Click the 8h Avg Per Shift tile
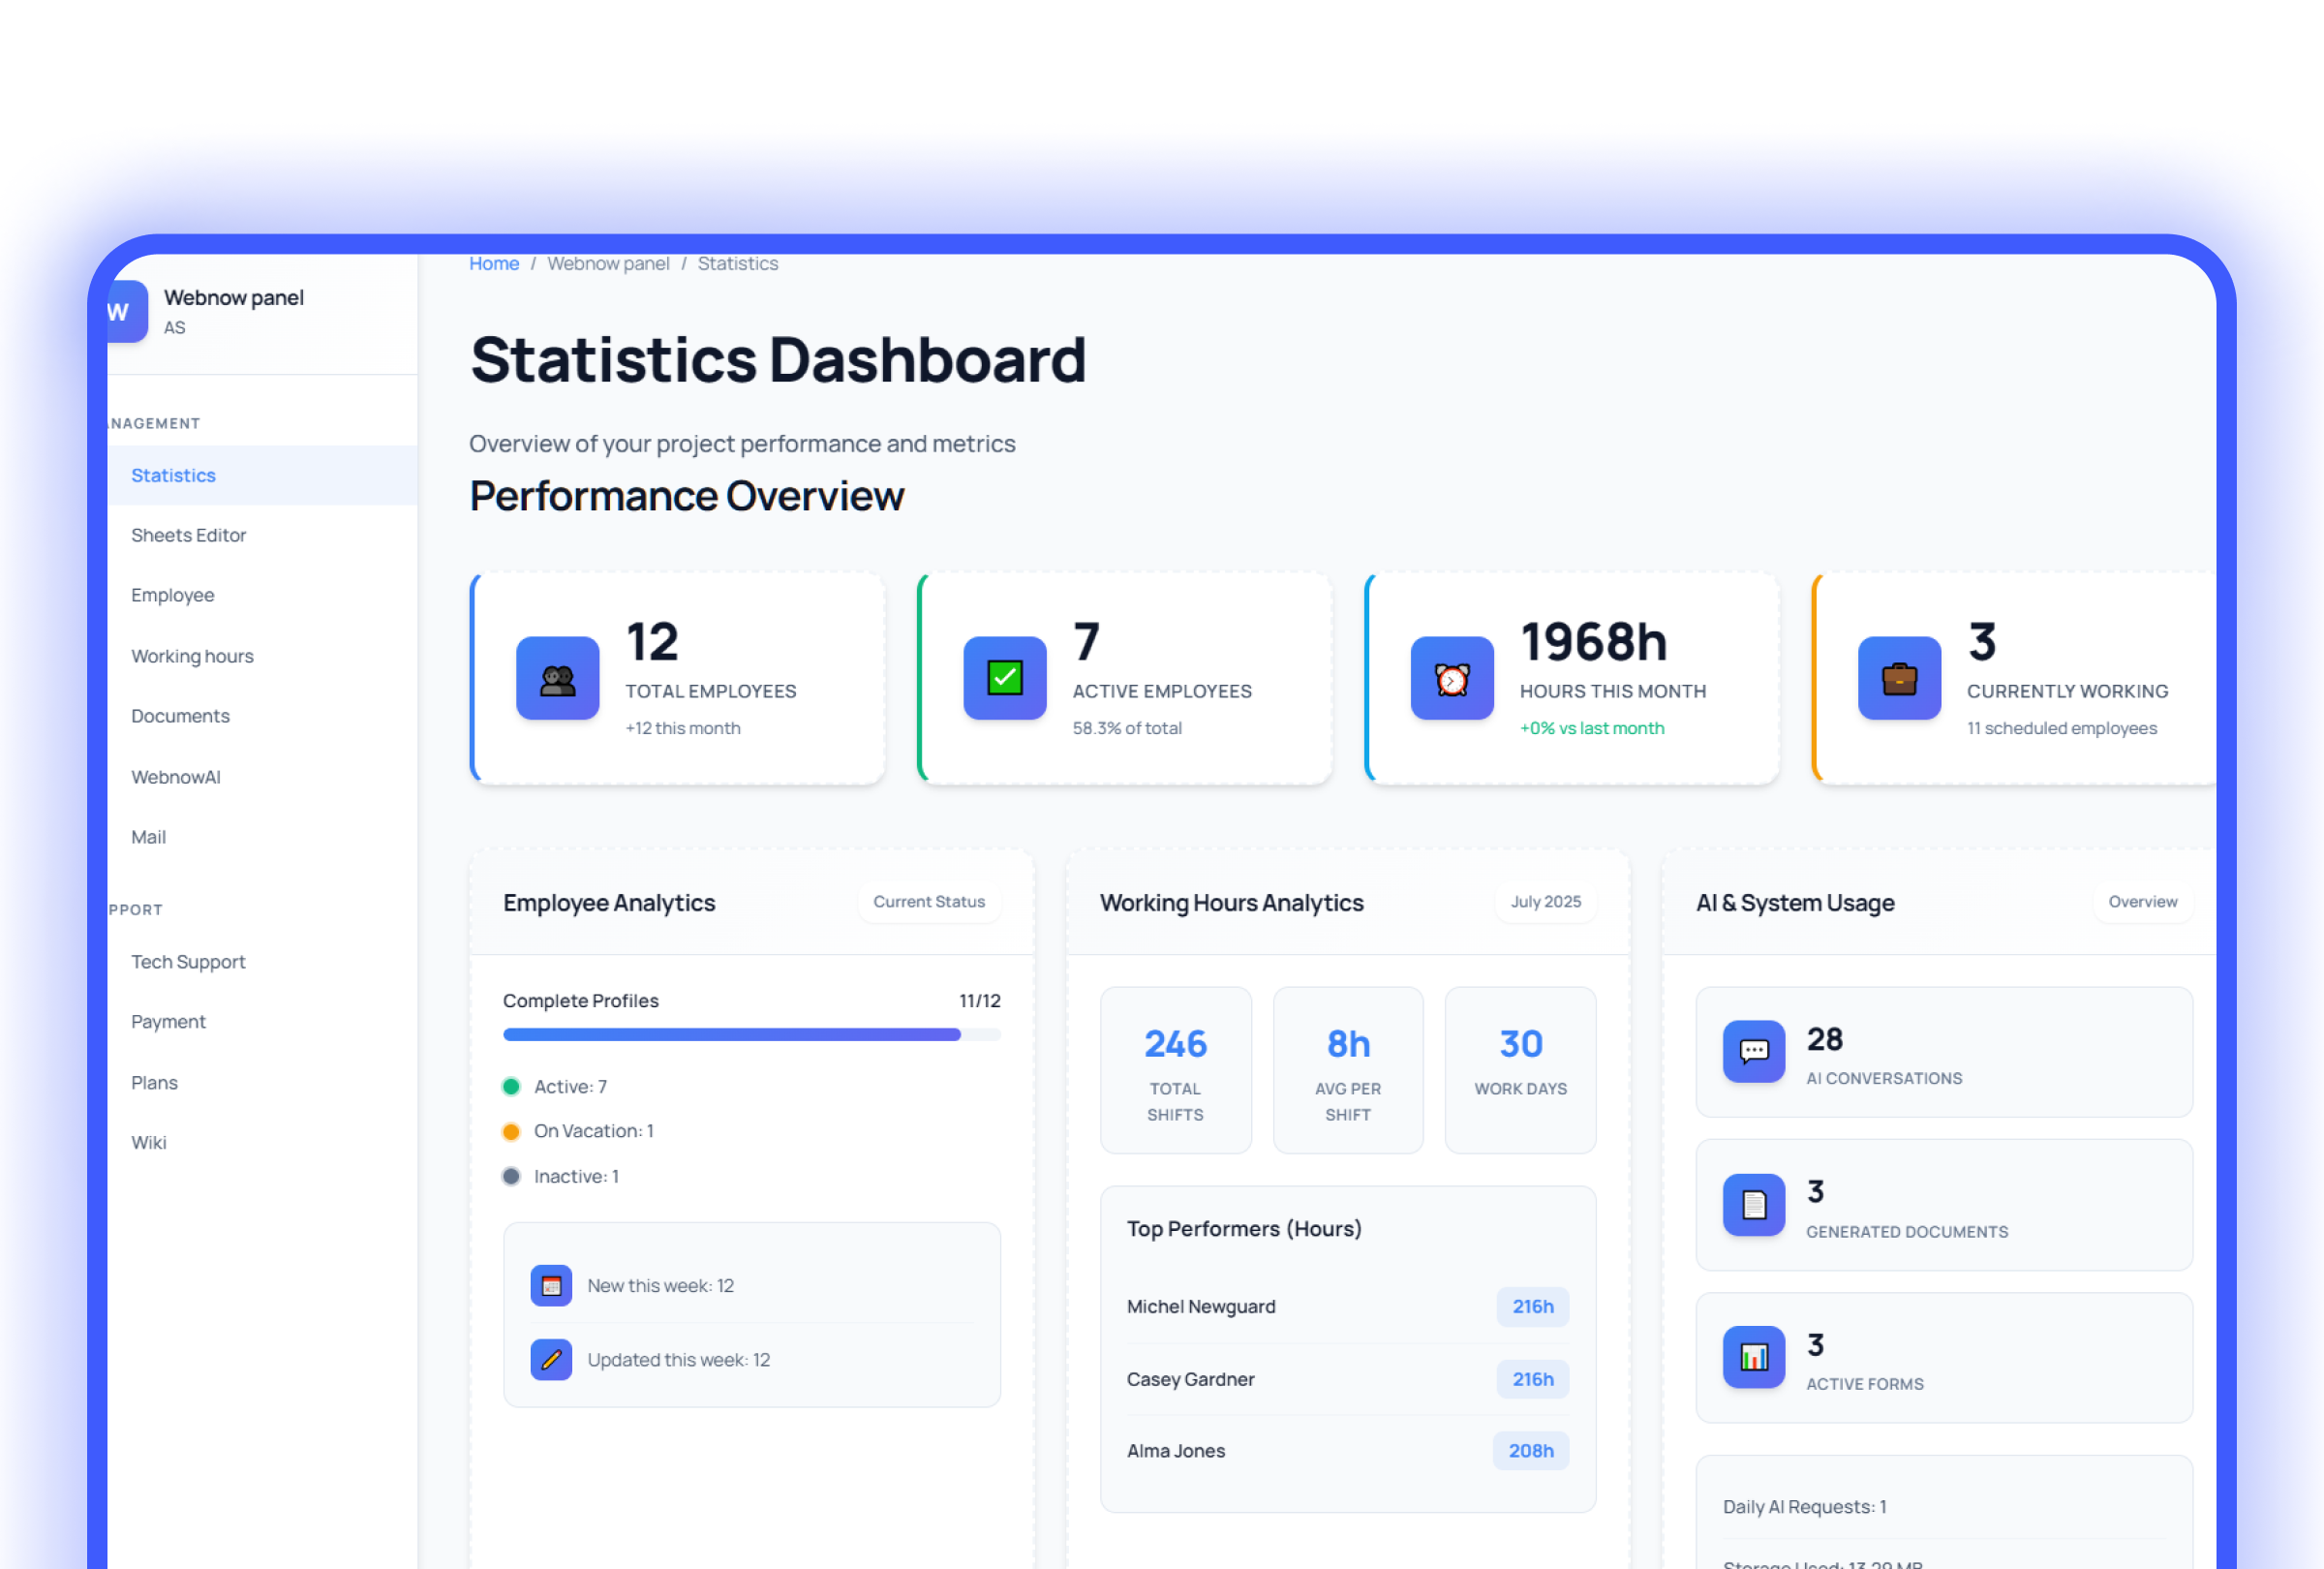The width and height of the screenshot is (2324, 1569). [1348, 1071]
